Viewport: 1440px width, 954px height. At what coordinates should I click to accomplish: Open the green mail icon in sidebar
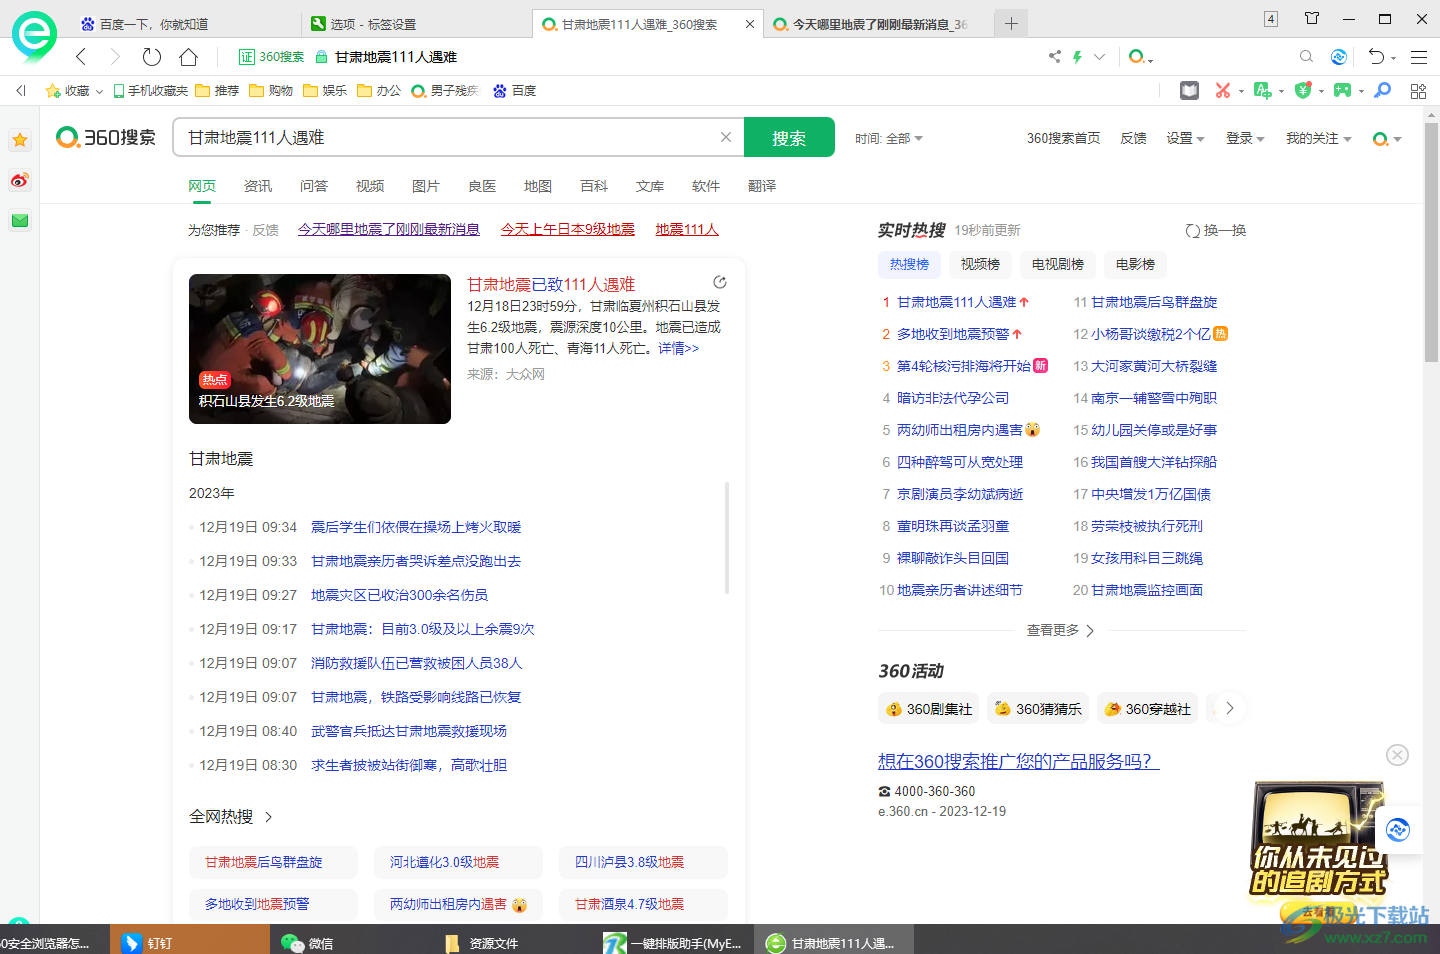[x=20, y=220]
